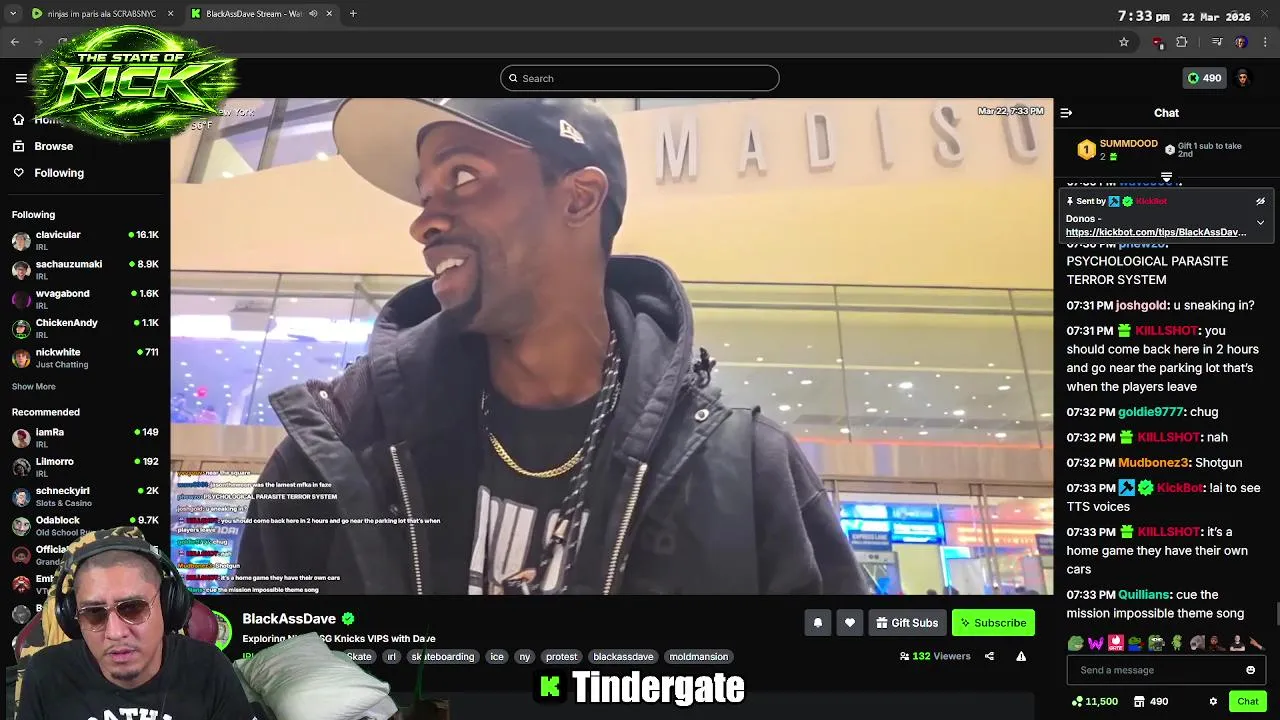Viewport: 1280px width, 720px height.
Task: Share the stream via share icon
Action: pos(989,656)
